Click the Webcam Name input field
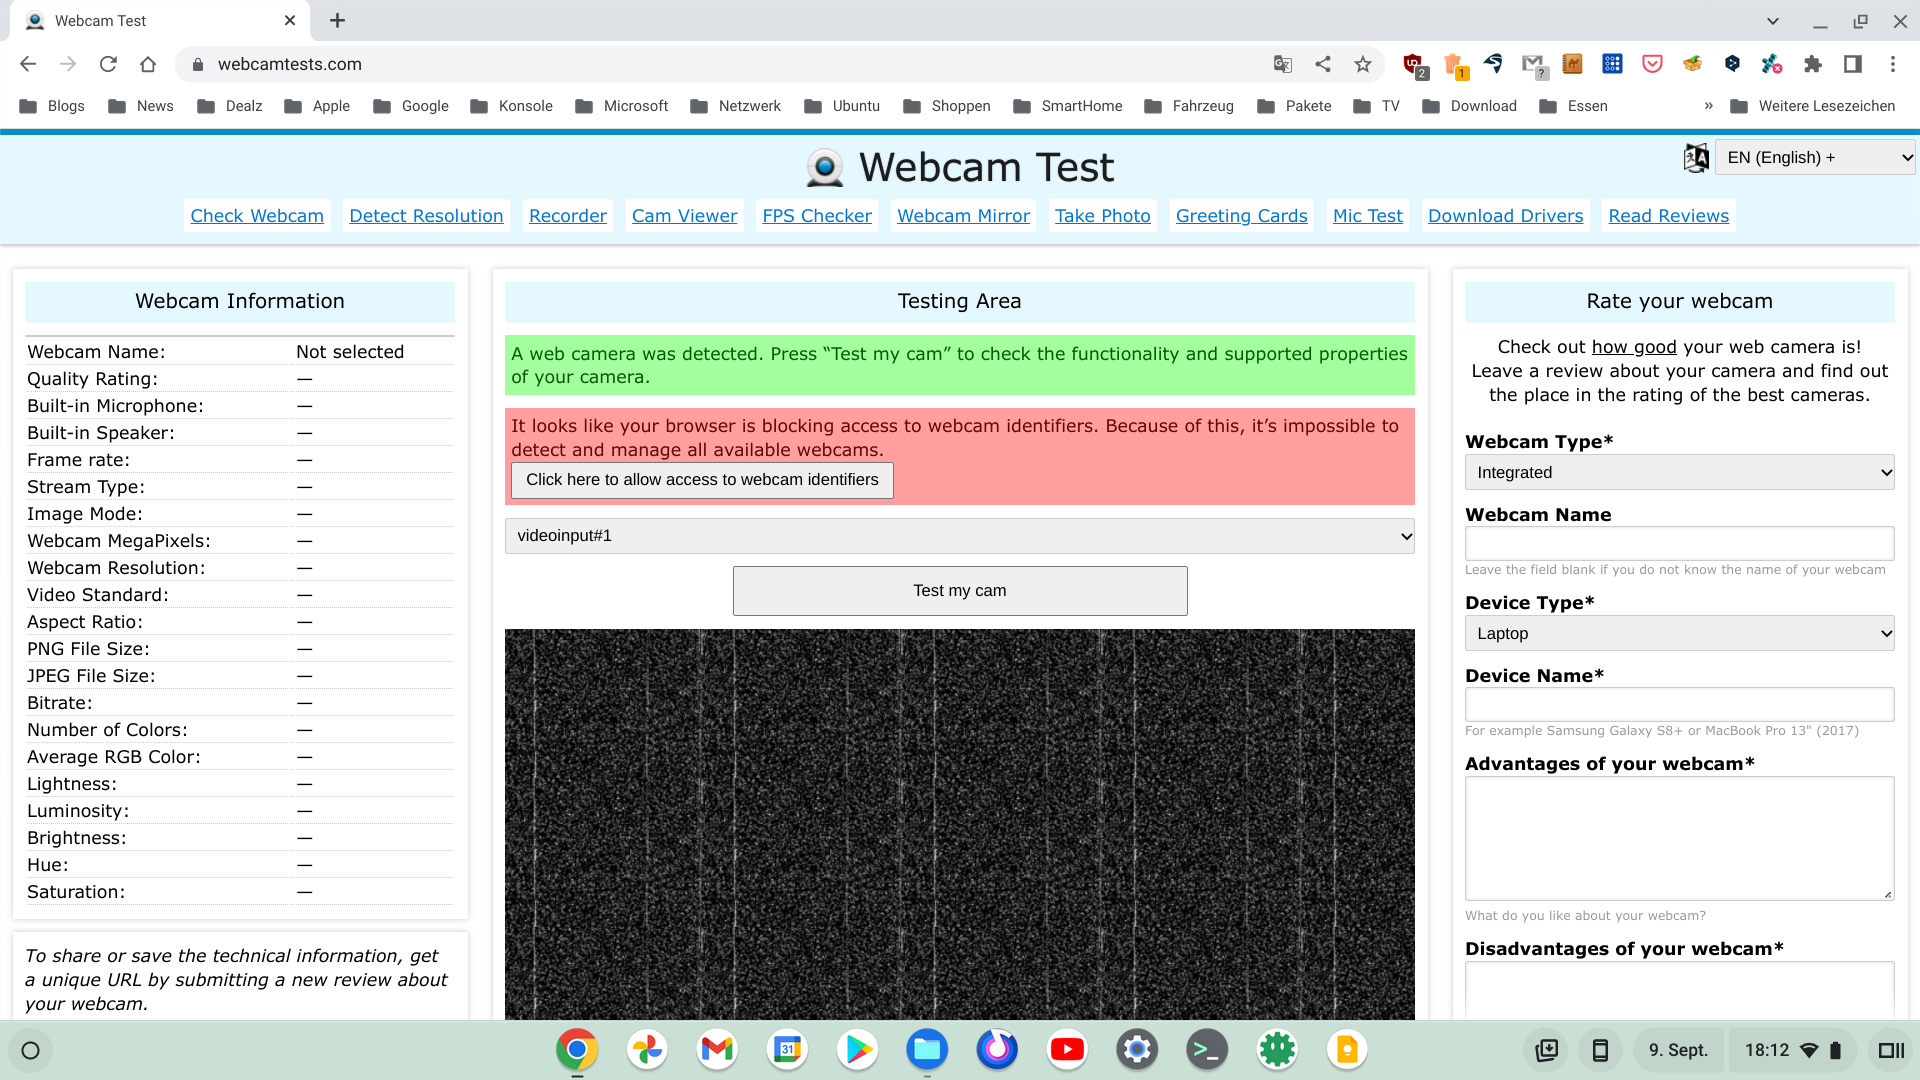Image resolution: width=1920 pixels, height=1080 pixels. [1679, 543]
